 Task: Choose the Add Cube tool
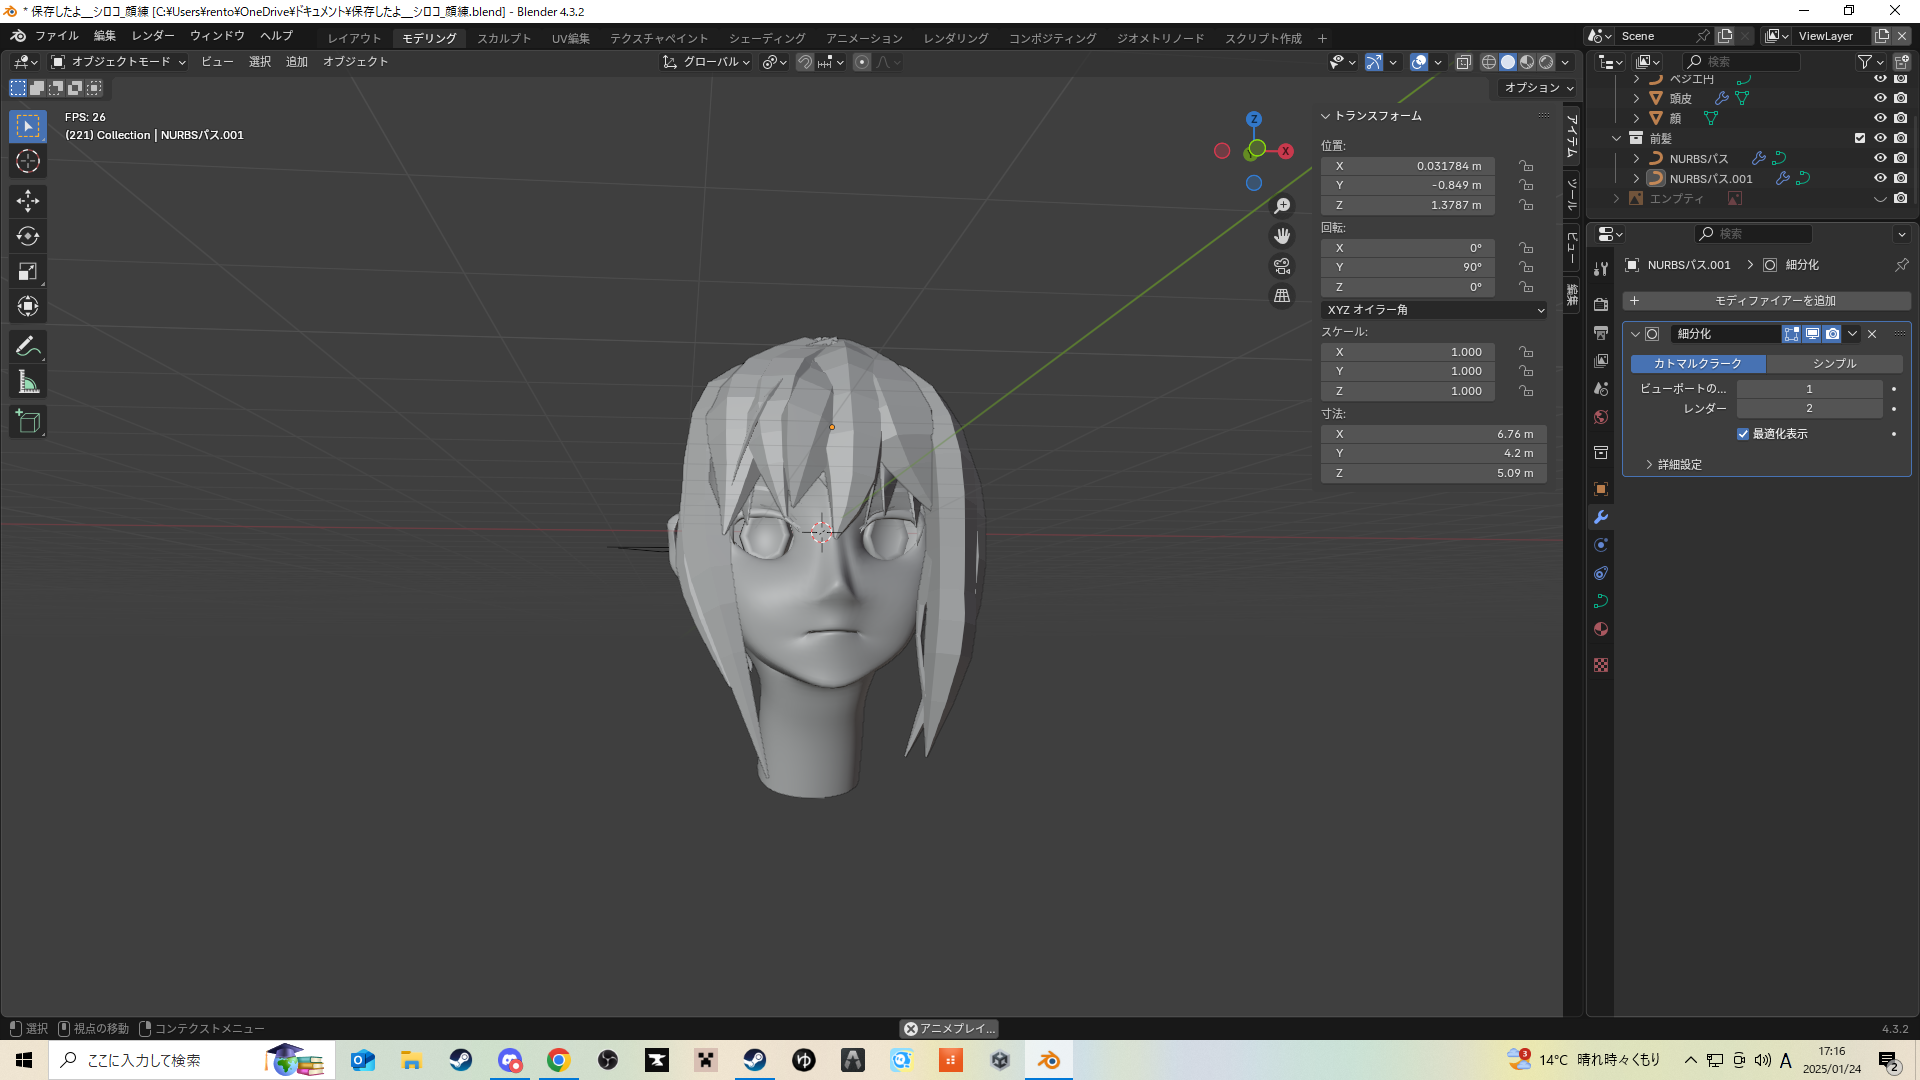point(27,422)
